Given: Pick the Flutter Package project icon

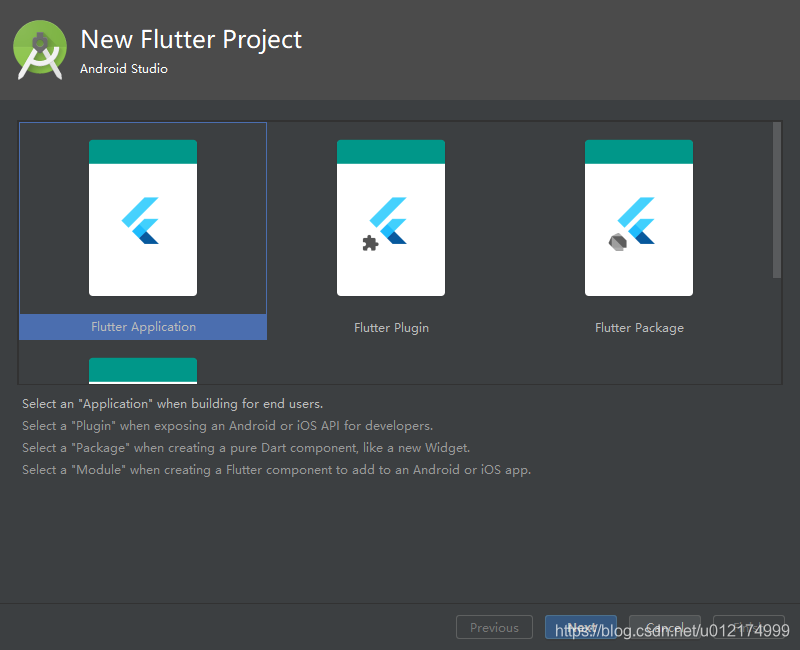Looking at the screenshot, I should (x=639, y=218).
